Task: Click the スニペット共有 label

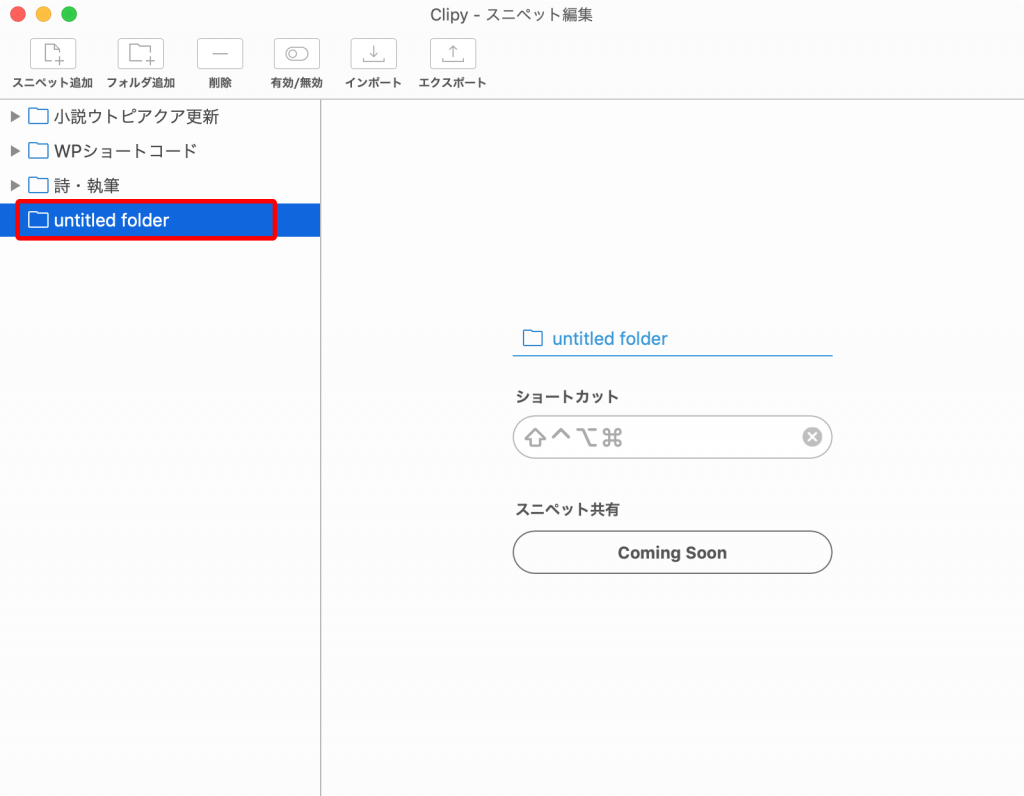Action: pos(567,509)
